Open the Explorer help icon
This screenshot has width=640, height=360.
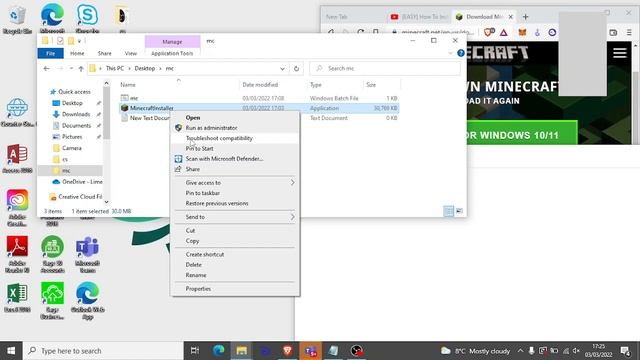pos(461,53)
